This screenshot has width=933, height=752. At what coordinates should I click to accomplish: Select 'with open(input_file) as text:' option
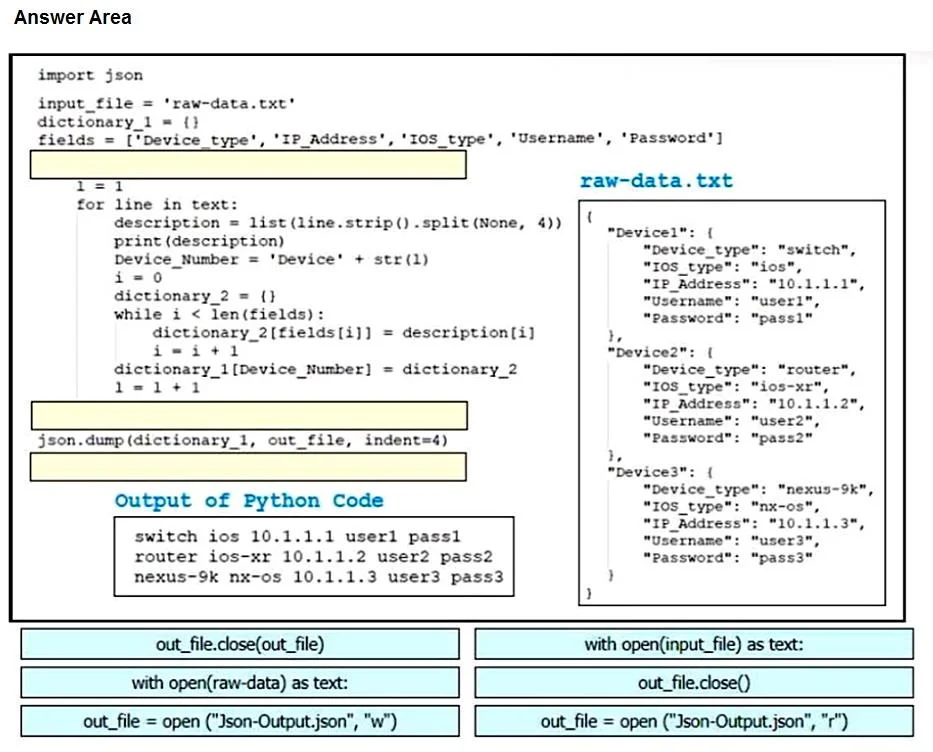click(x=694, y=644)
